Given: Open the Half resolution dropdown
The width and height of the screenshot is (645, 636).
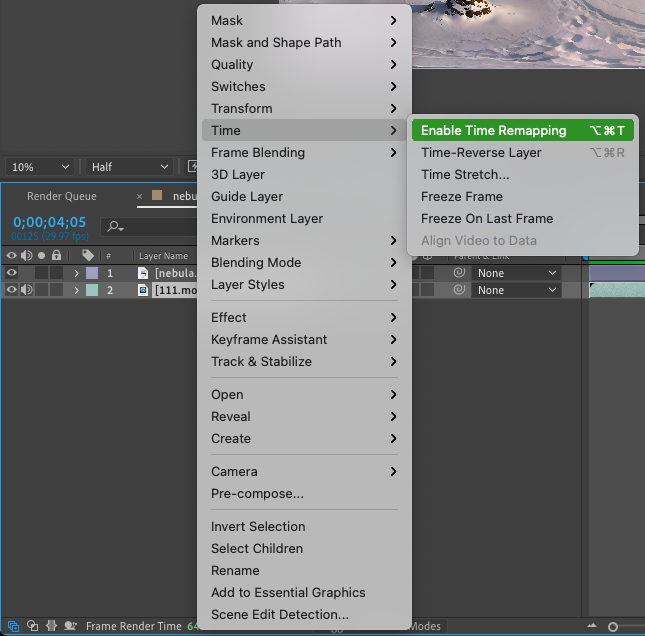Looking at the screenshot, I should click(129, 167).
